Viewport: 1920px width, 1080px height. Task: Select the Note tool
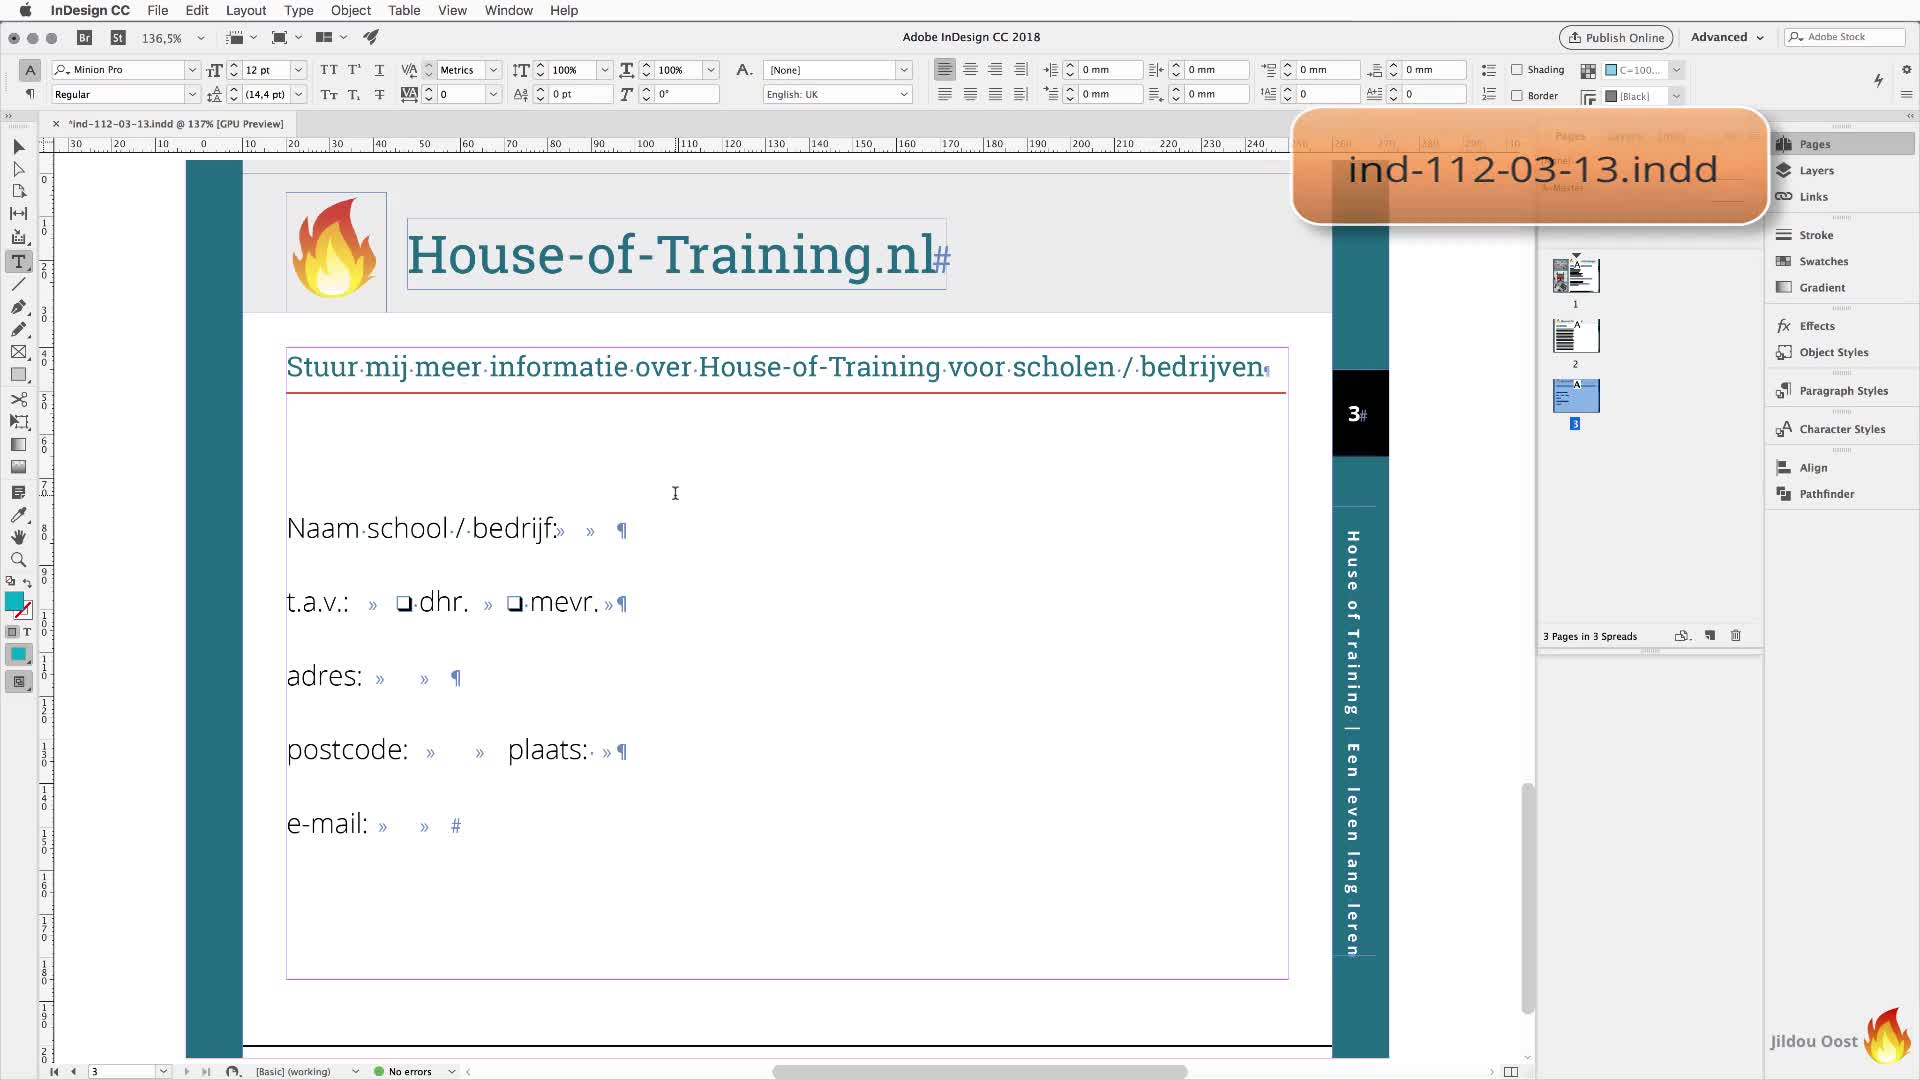pyautogui.click(x=18, y=492)
